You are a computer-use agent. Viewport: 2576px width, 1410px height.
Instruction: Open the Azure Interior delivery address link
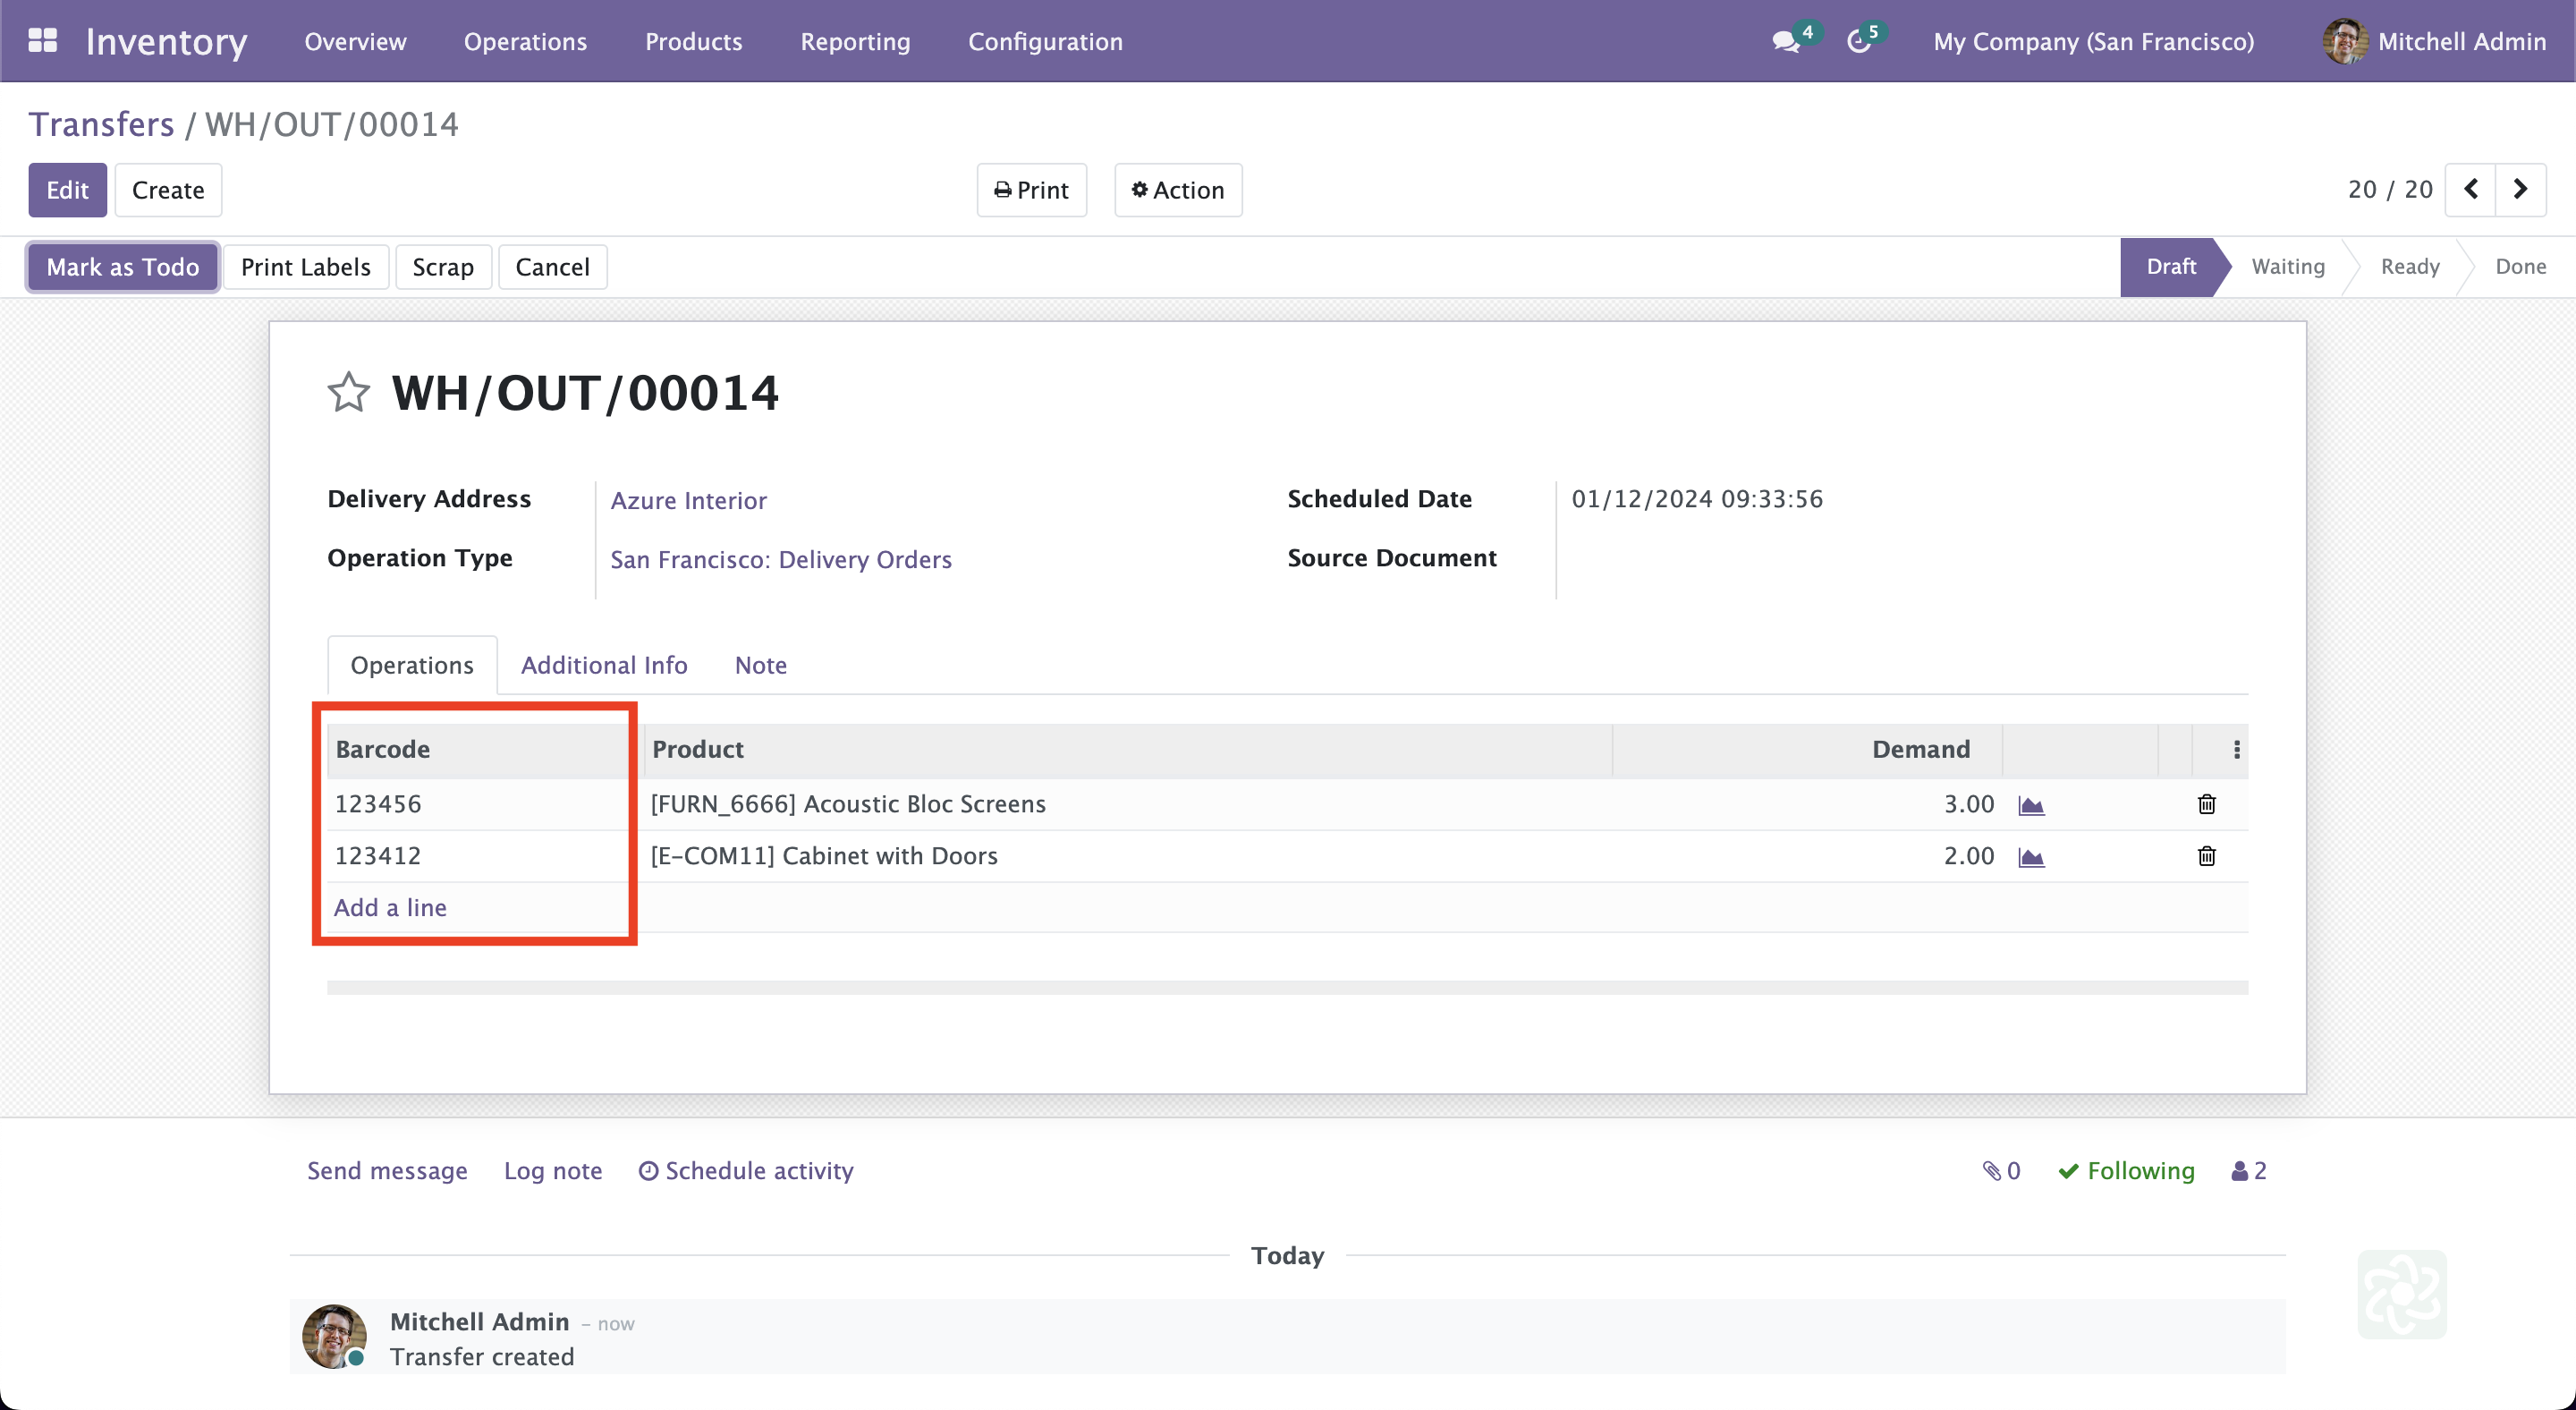point(688,500)
